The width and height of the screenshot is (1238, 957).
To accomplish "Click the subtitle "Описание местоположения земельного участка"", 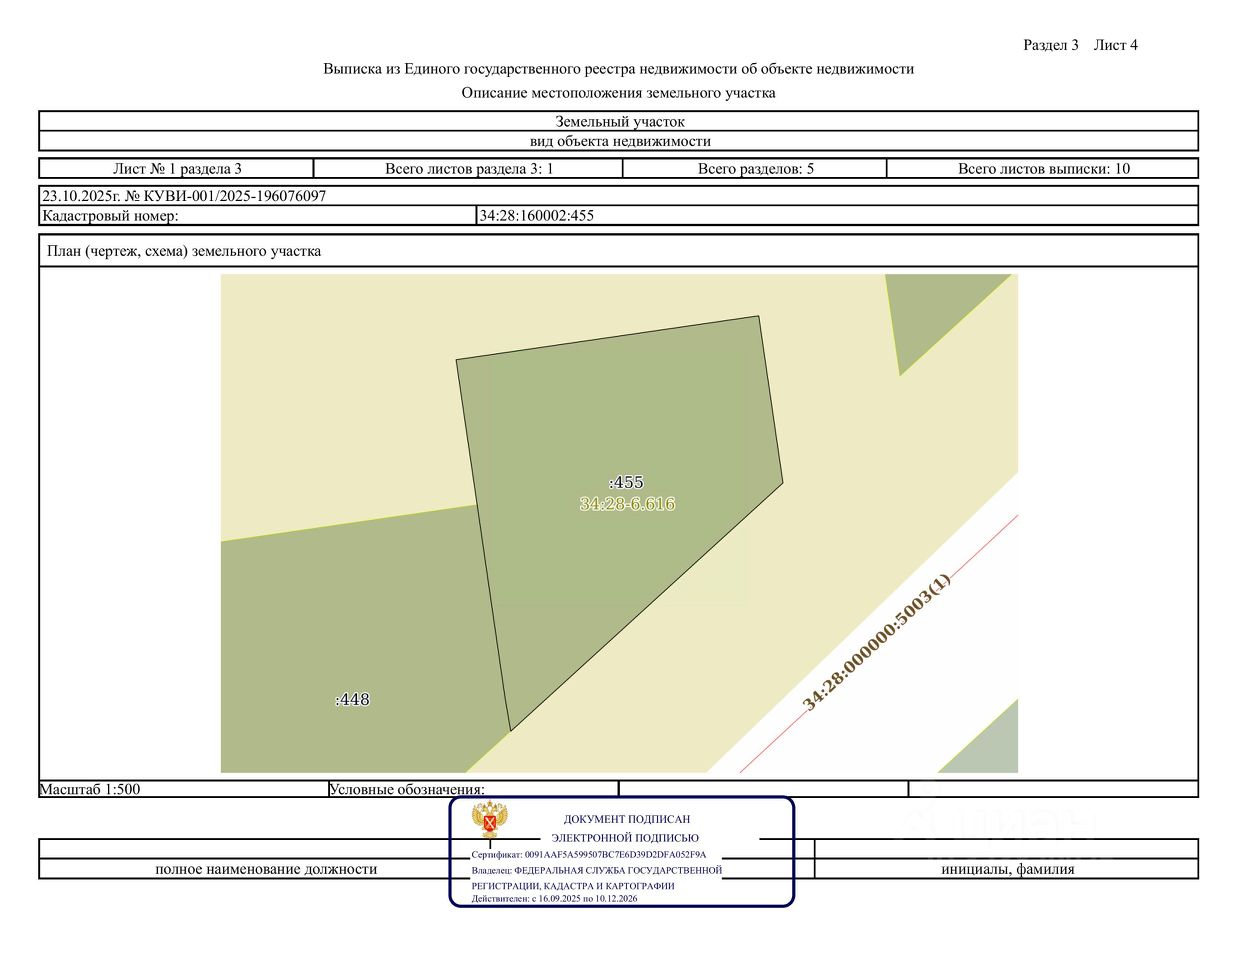I will pyautogui.click(x=618, y=93).
